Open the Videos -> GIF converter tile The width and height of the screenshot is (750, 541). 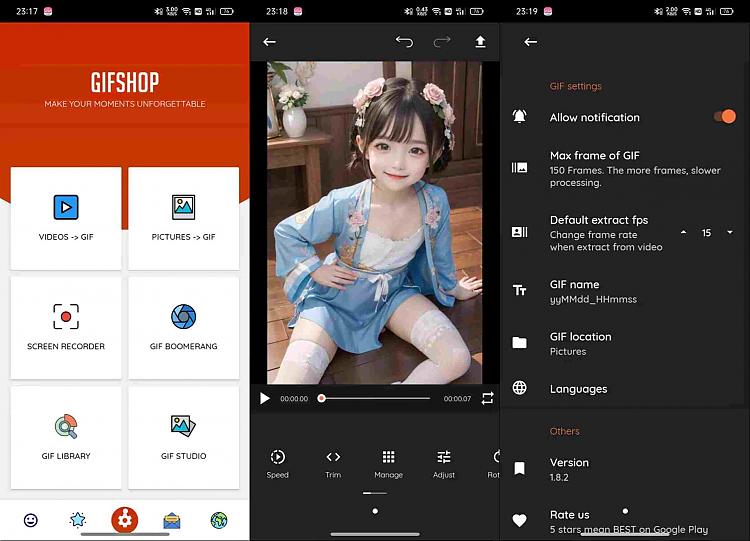66,217
